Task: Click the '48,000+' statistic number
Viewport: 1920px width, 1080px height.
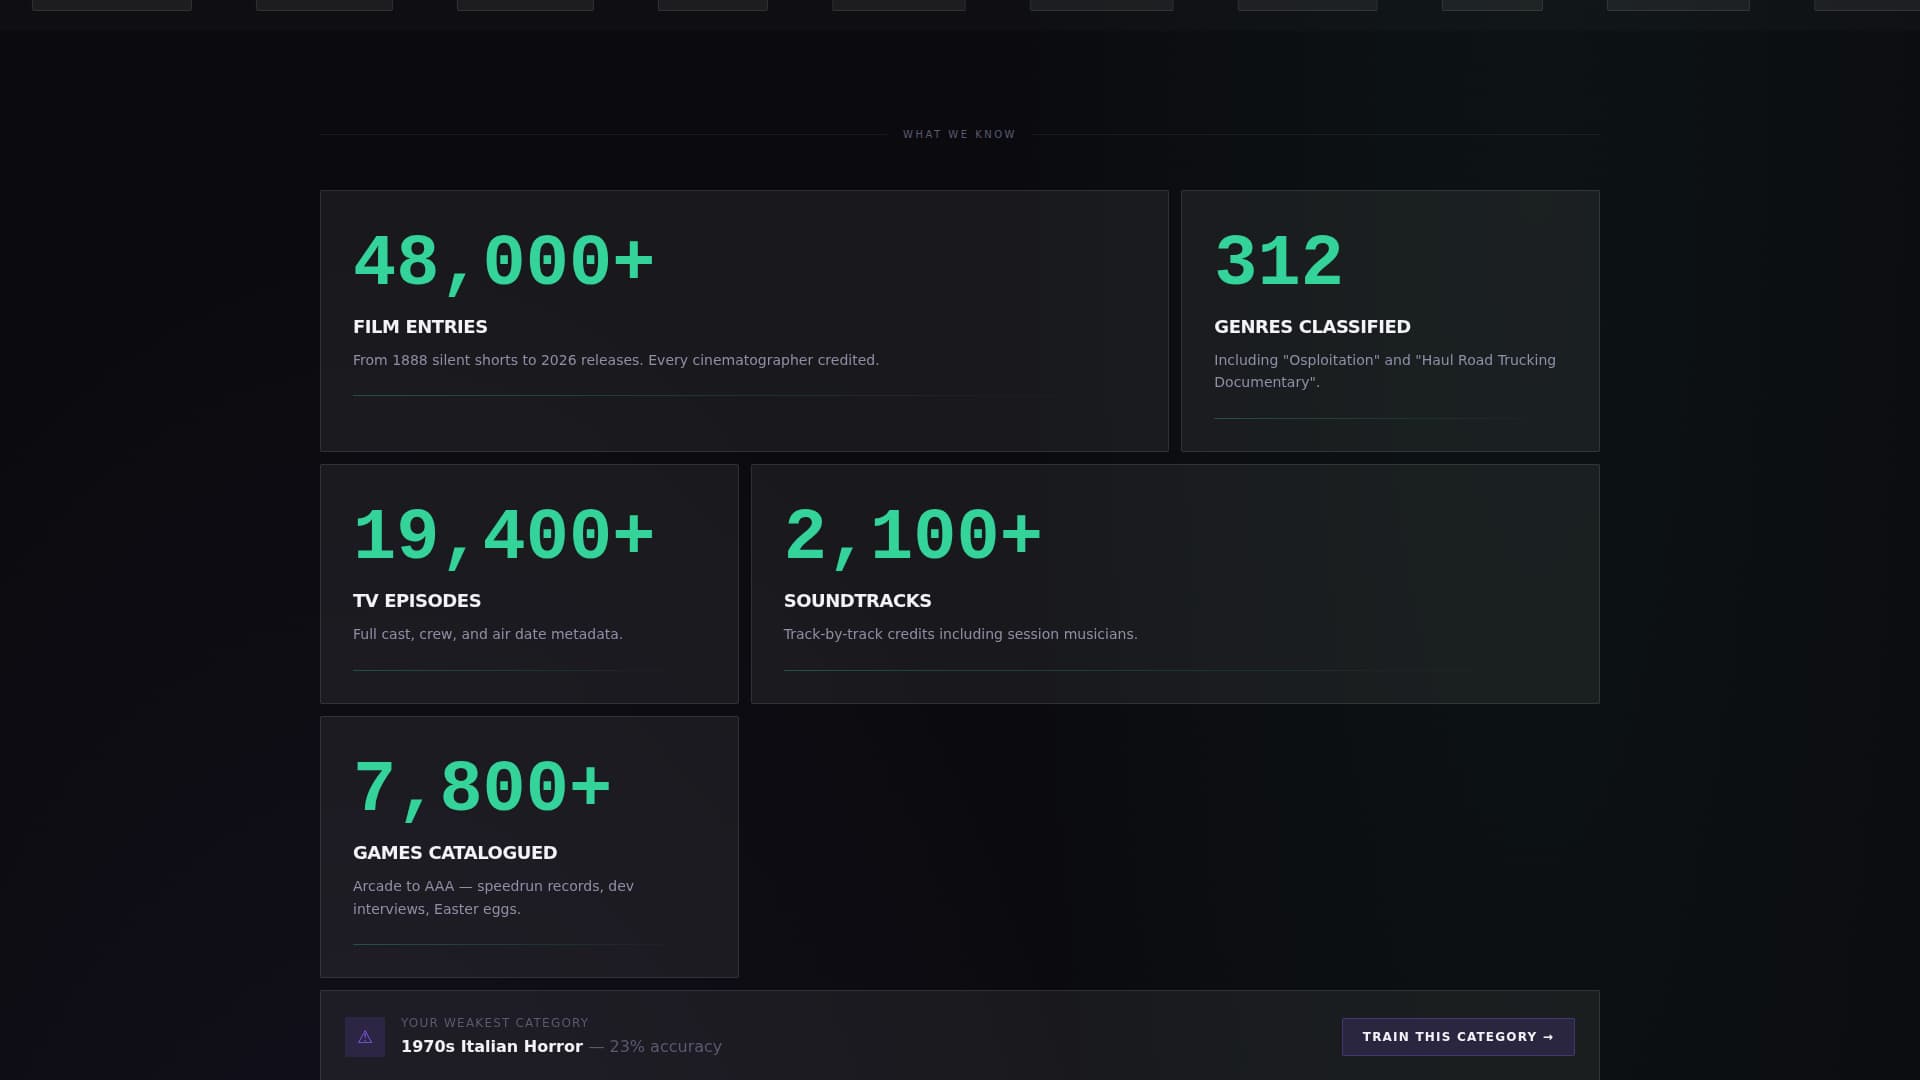Action: (x=504, y=263)
